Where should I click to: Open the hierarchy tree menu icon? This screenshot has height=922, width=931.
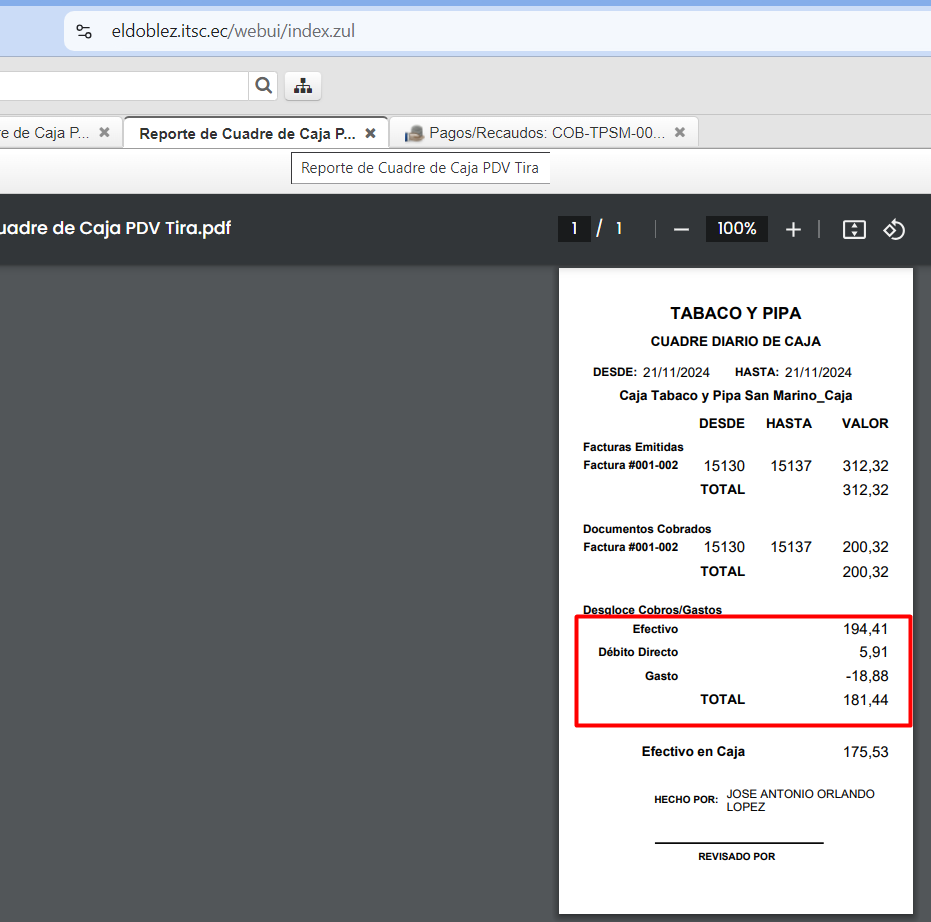tap(303, 86)
